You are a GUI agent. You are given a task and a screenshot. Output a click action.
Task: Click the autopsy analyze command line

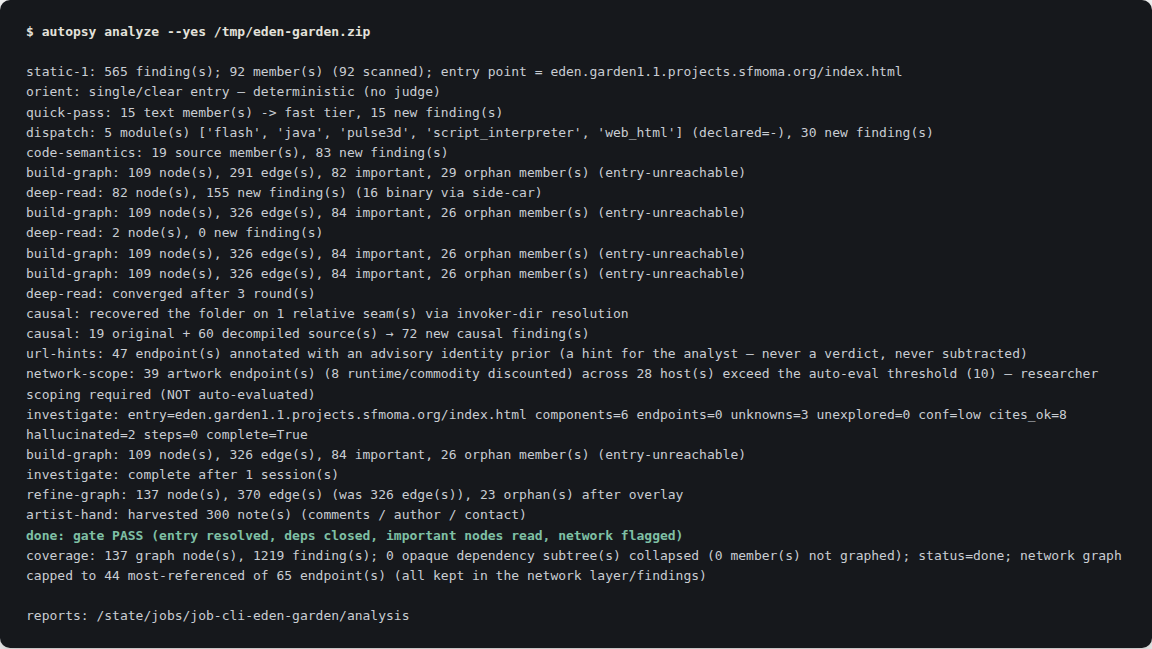point(198,32)
